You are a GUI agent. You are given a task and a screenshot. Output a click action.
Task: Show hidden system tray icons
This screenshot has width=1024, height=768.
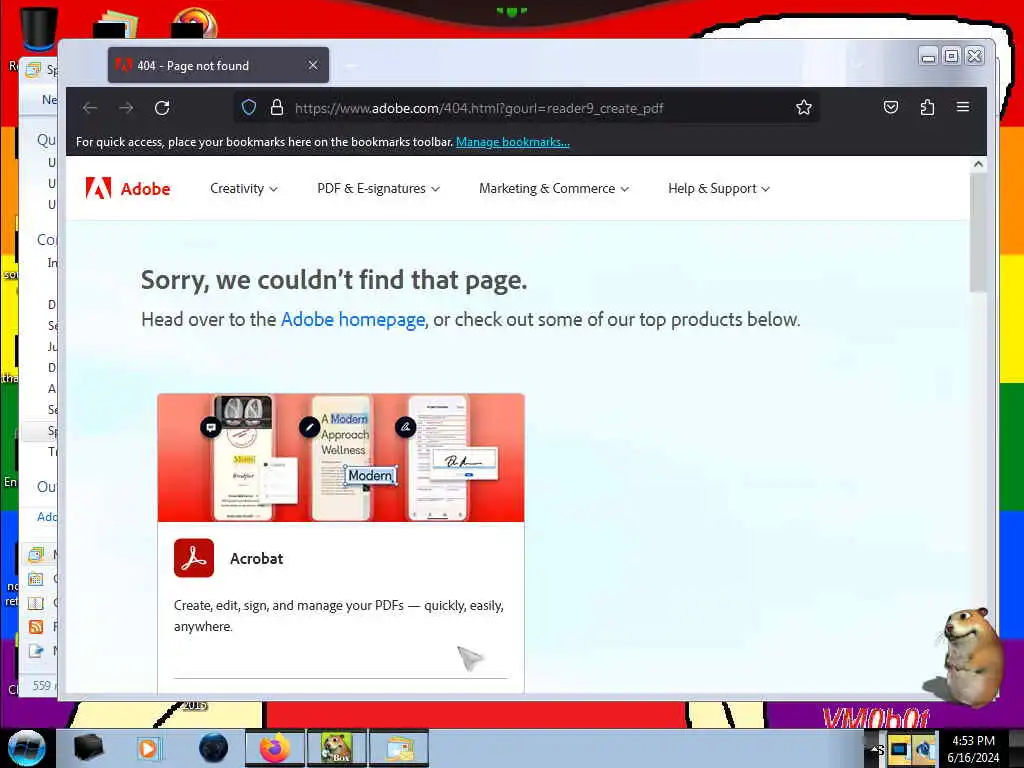[875, 748]
